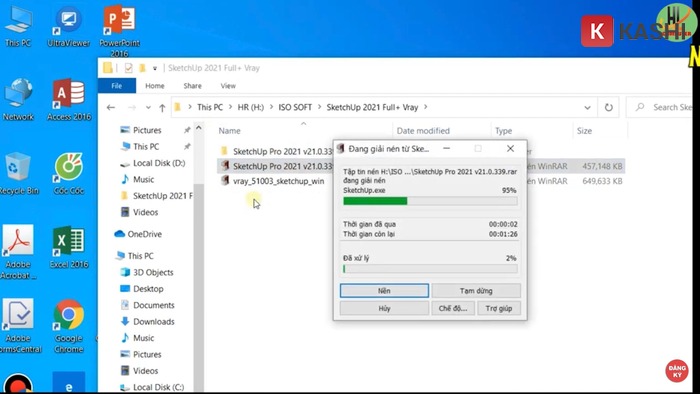Open 3D Objects in navigation pane
This screenshot has width=700, height=394.
tap(153, 273)
